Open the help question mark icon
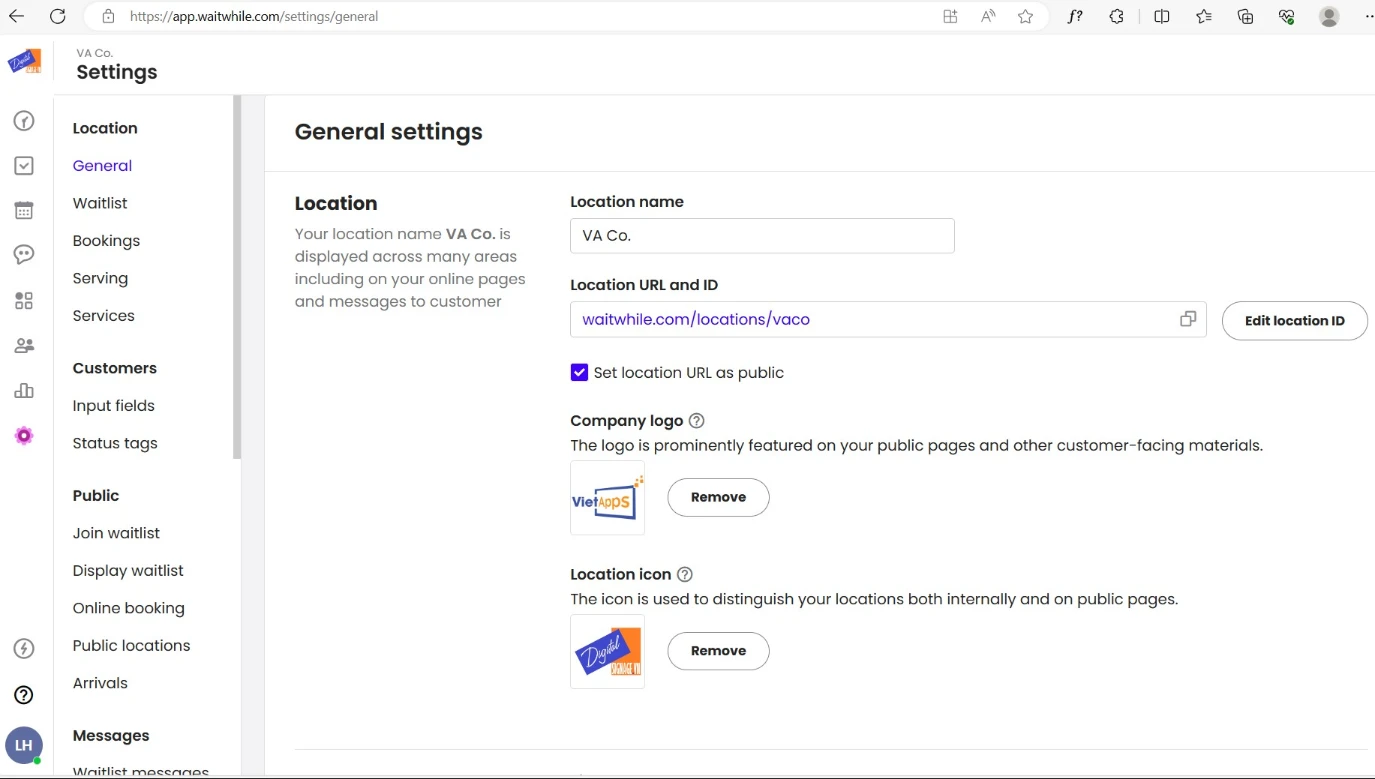 click(24, 695)
